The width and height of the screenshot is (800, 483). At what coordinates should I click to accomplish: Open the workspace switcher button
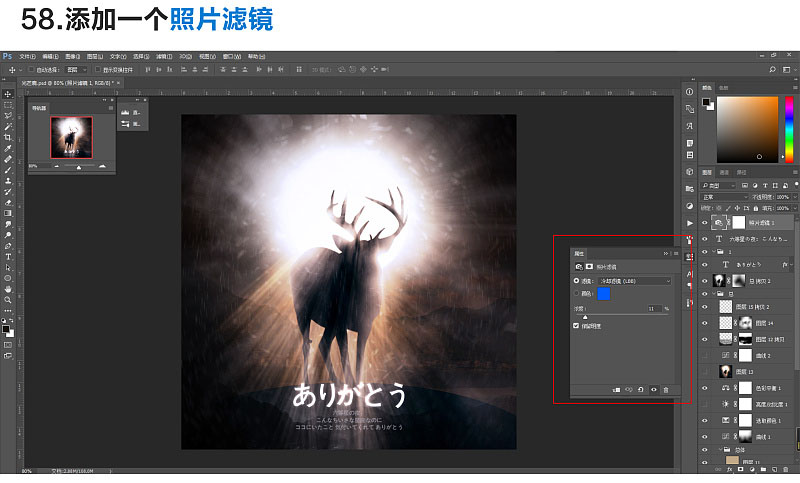(786, 69)
